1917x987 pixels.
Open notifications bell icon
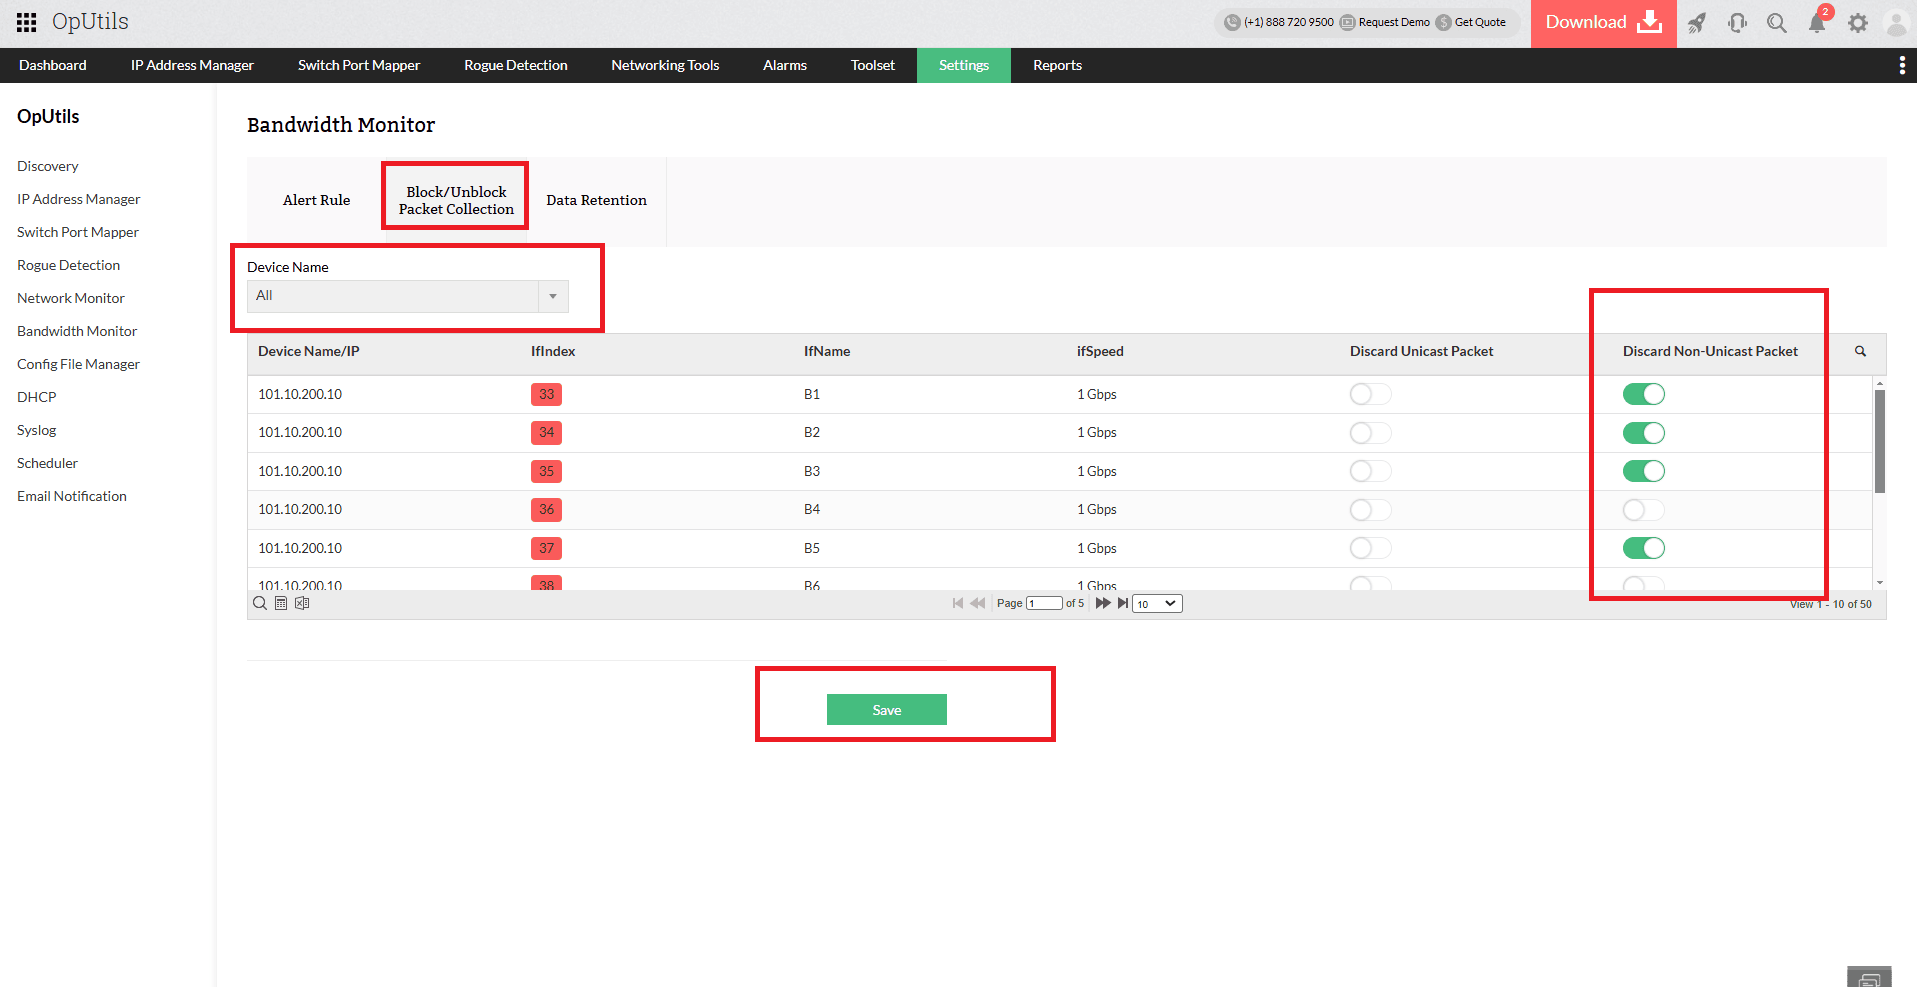coord(1817,23)
